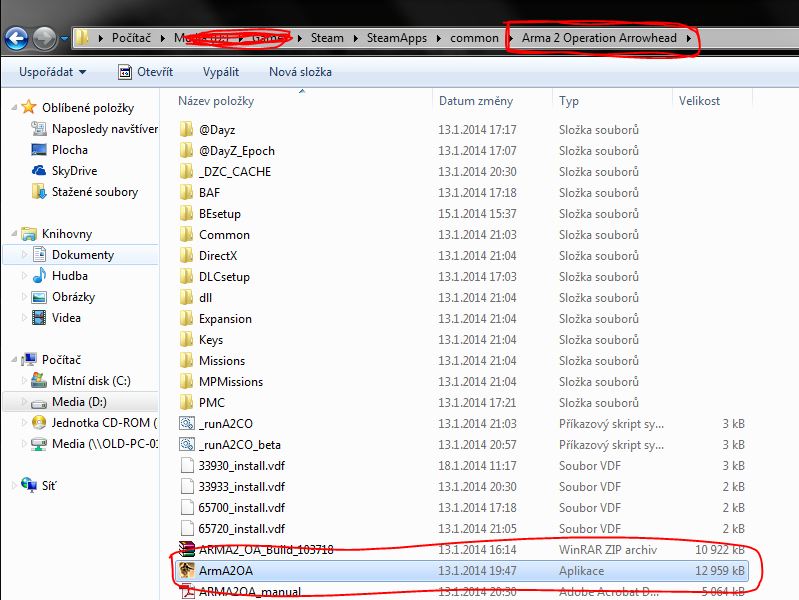Open Stažené soubory in the sidebar

pos(95,192)
